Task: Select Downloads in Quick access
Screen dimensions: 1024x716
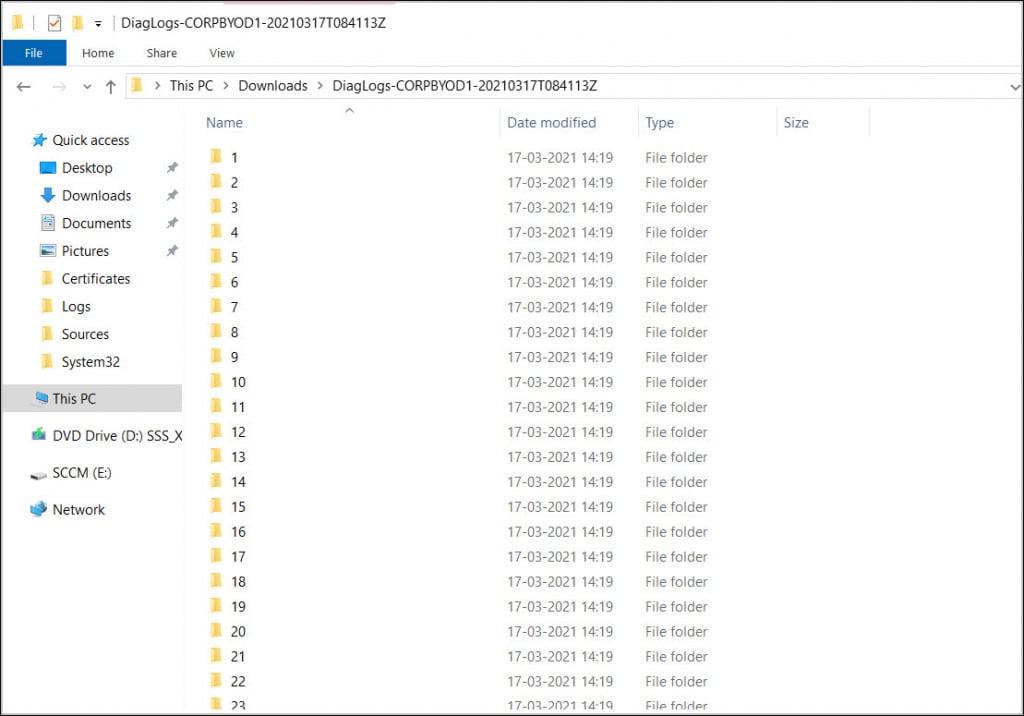Action: 96,195
